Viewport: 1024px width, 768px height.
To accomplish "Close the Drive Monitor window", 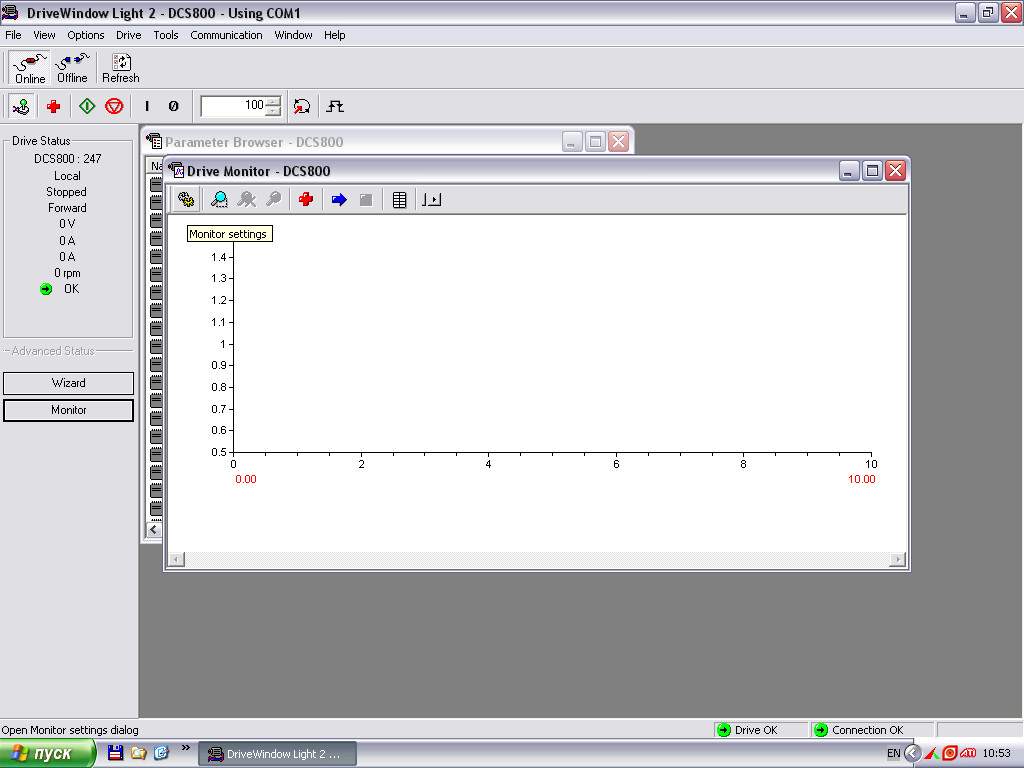I will (x=896, y=171).
